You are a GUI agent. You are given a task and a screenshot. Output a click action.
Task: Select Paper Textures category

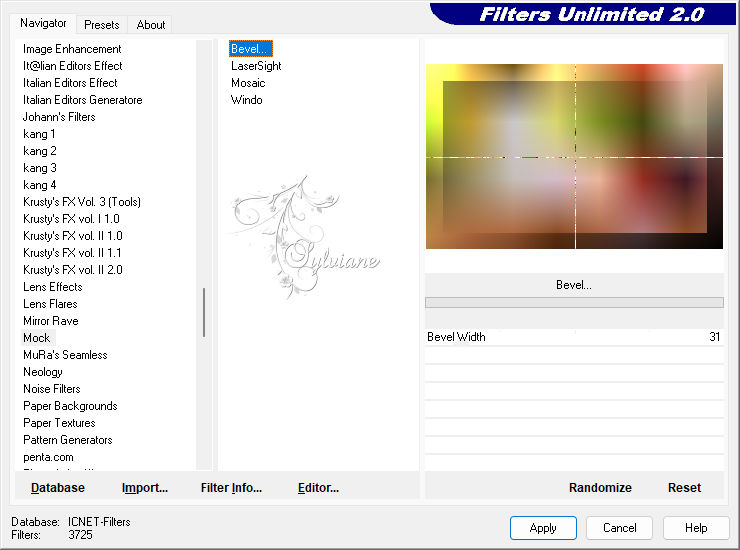[x=59, y=423]
